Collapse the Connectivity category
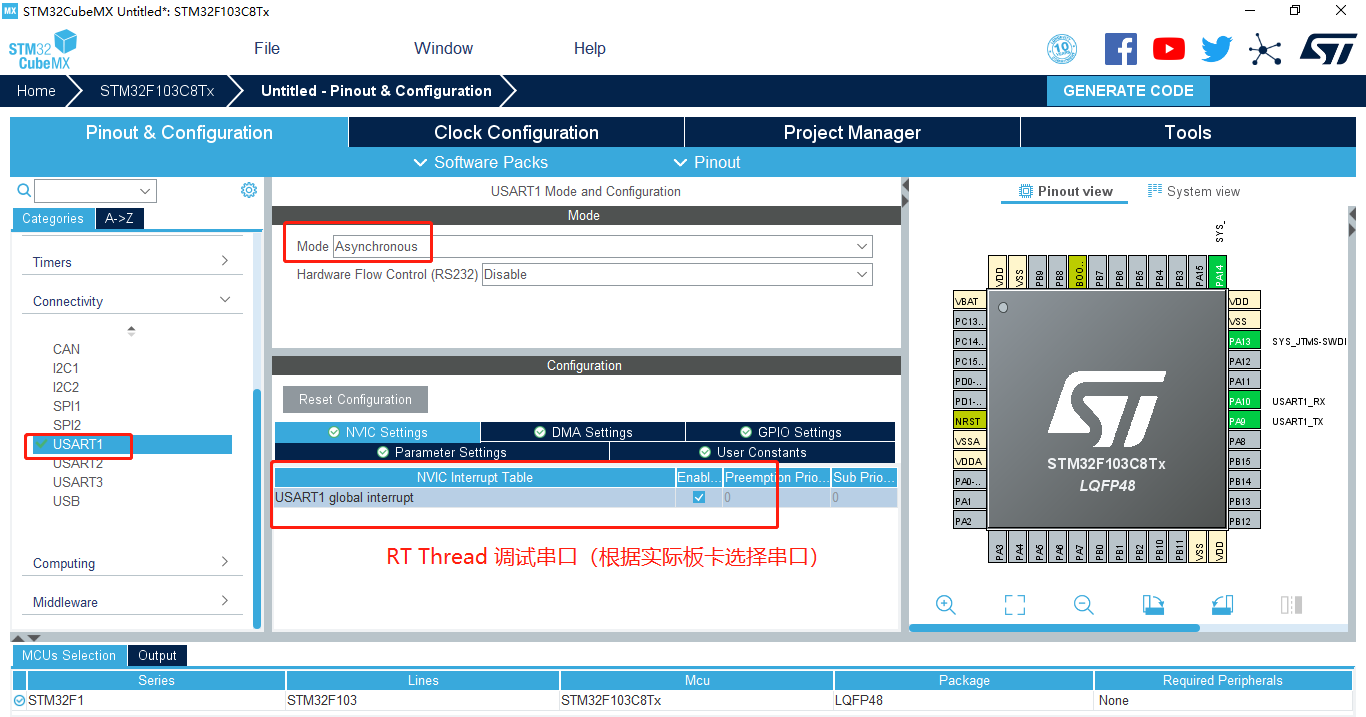Screen dimensions: 1366x717 tap(132, 301)
